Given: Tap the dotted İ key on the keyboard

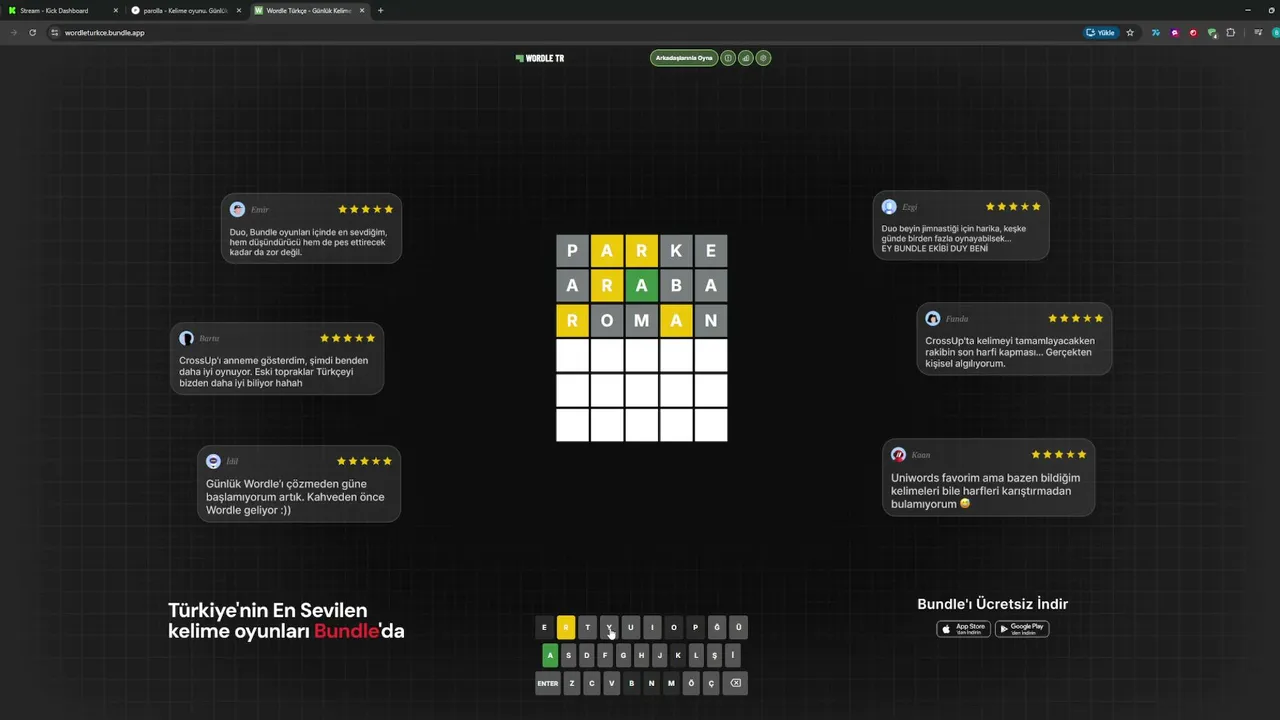Looking at the screenshot, I should [x=733, y=656].
